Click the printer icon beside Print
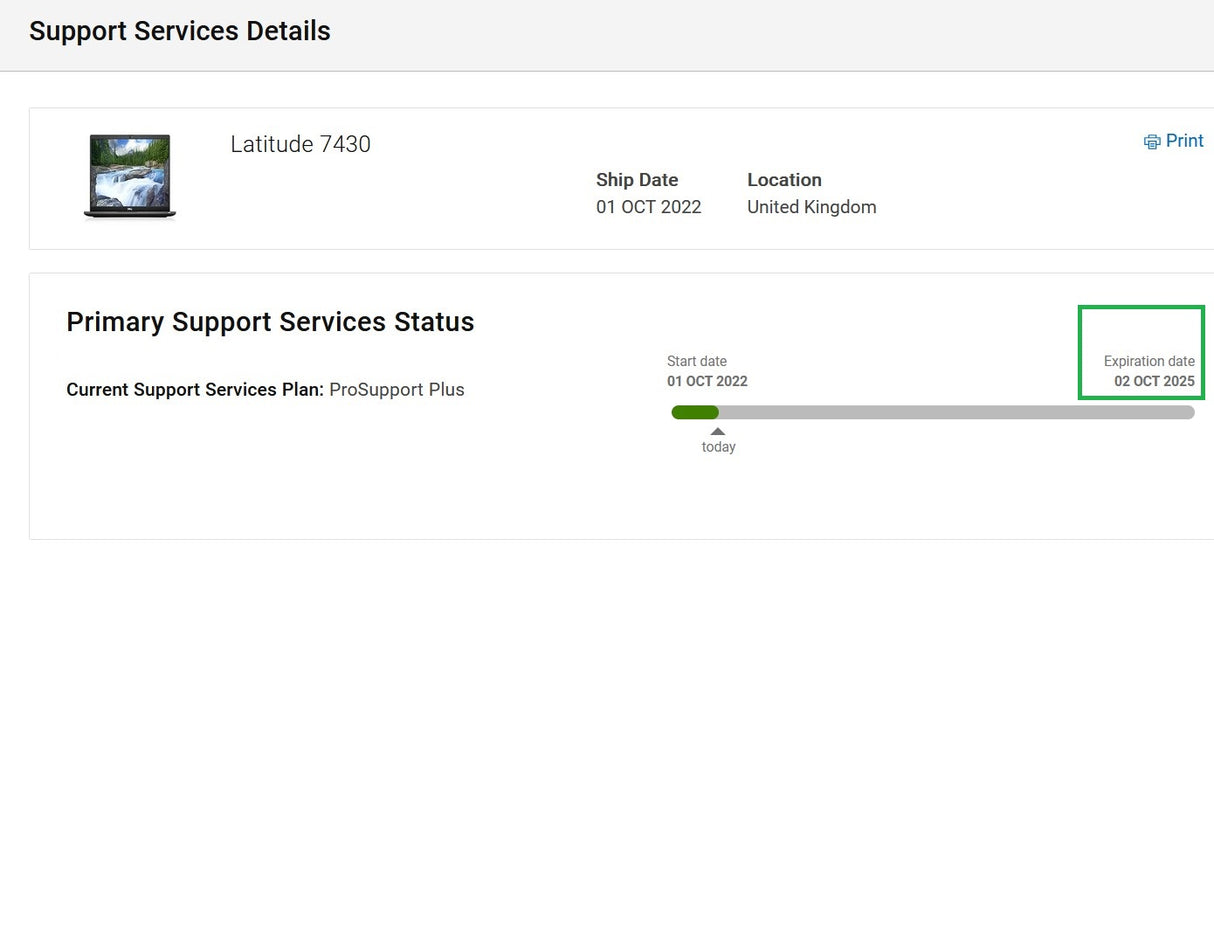 pyautogui.click(x=1152, y=142)
